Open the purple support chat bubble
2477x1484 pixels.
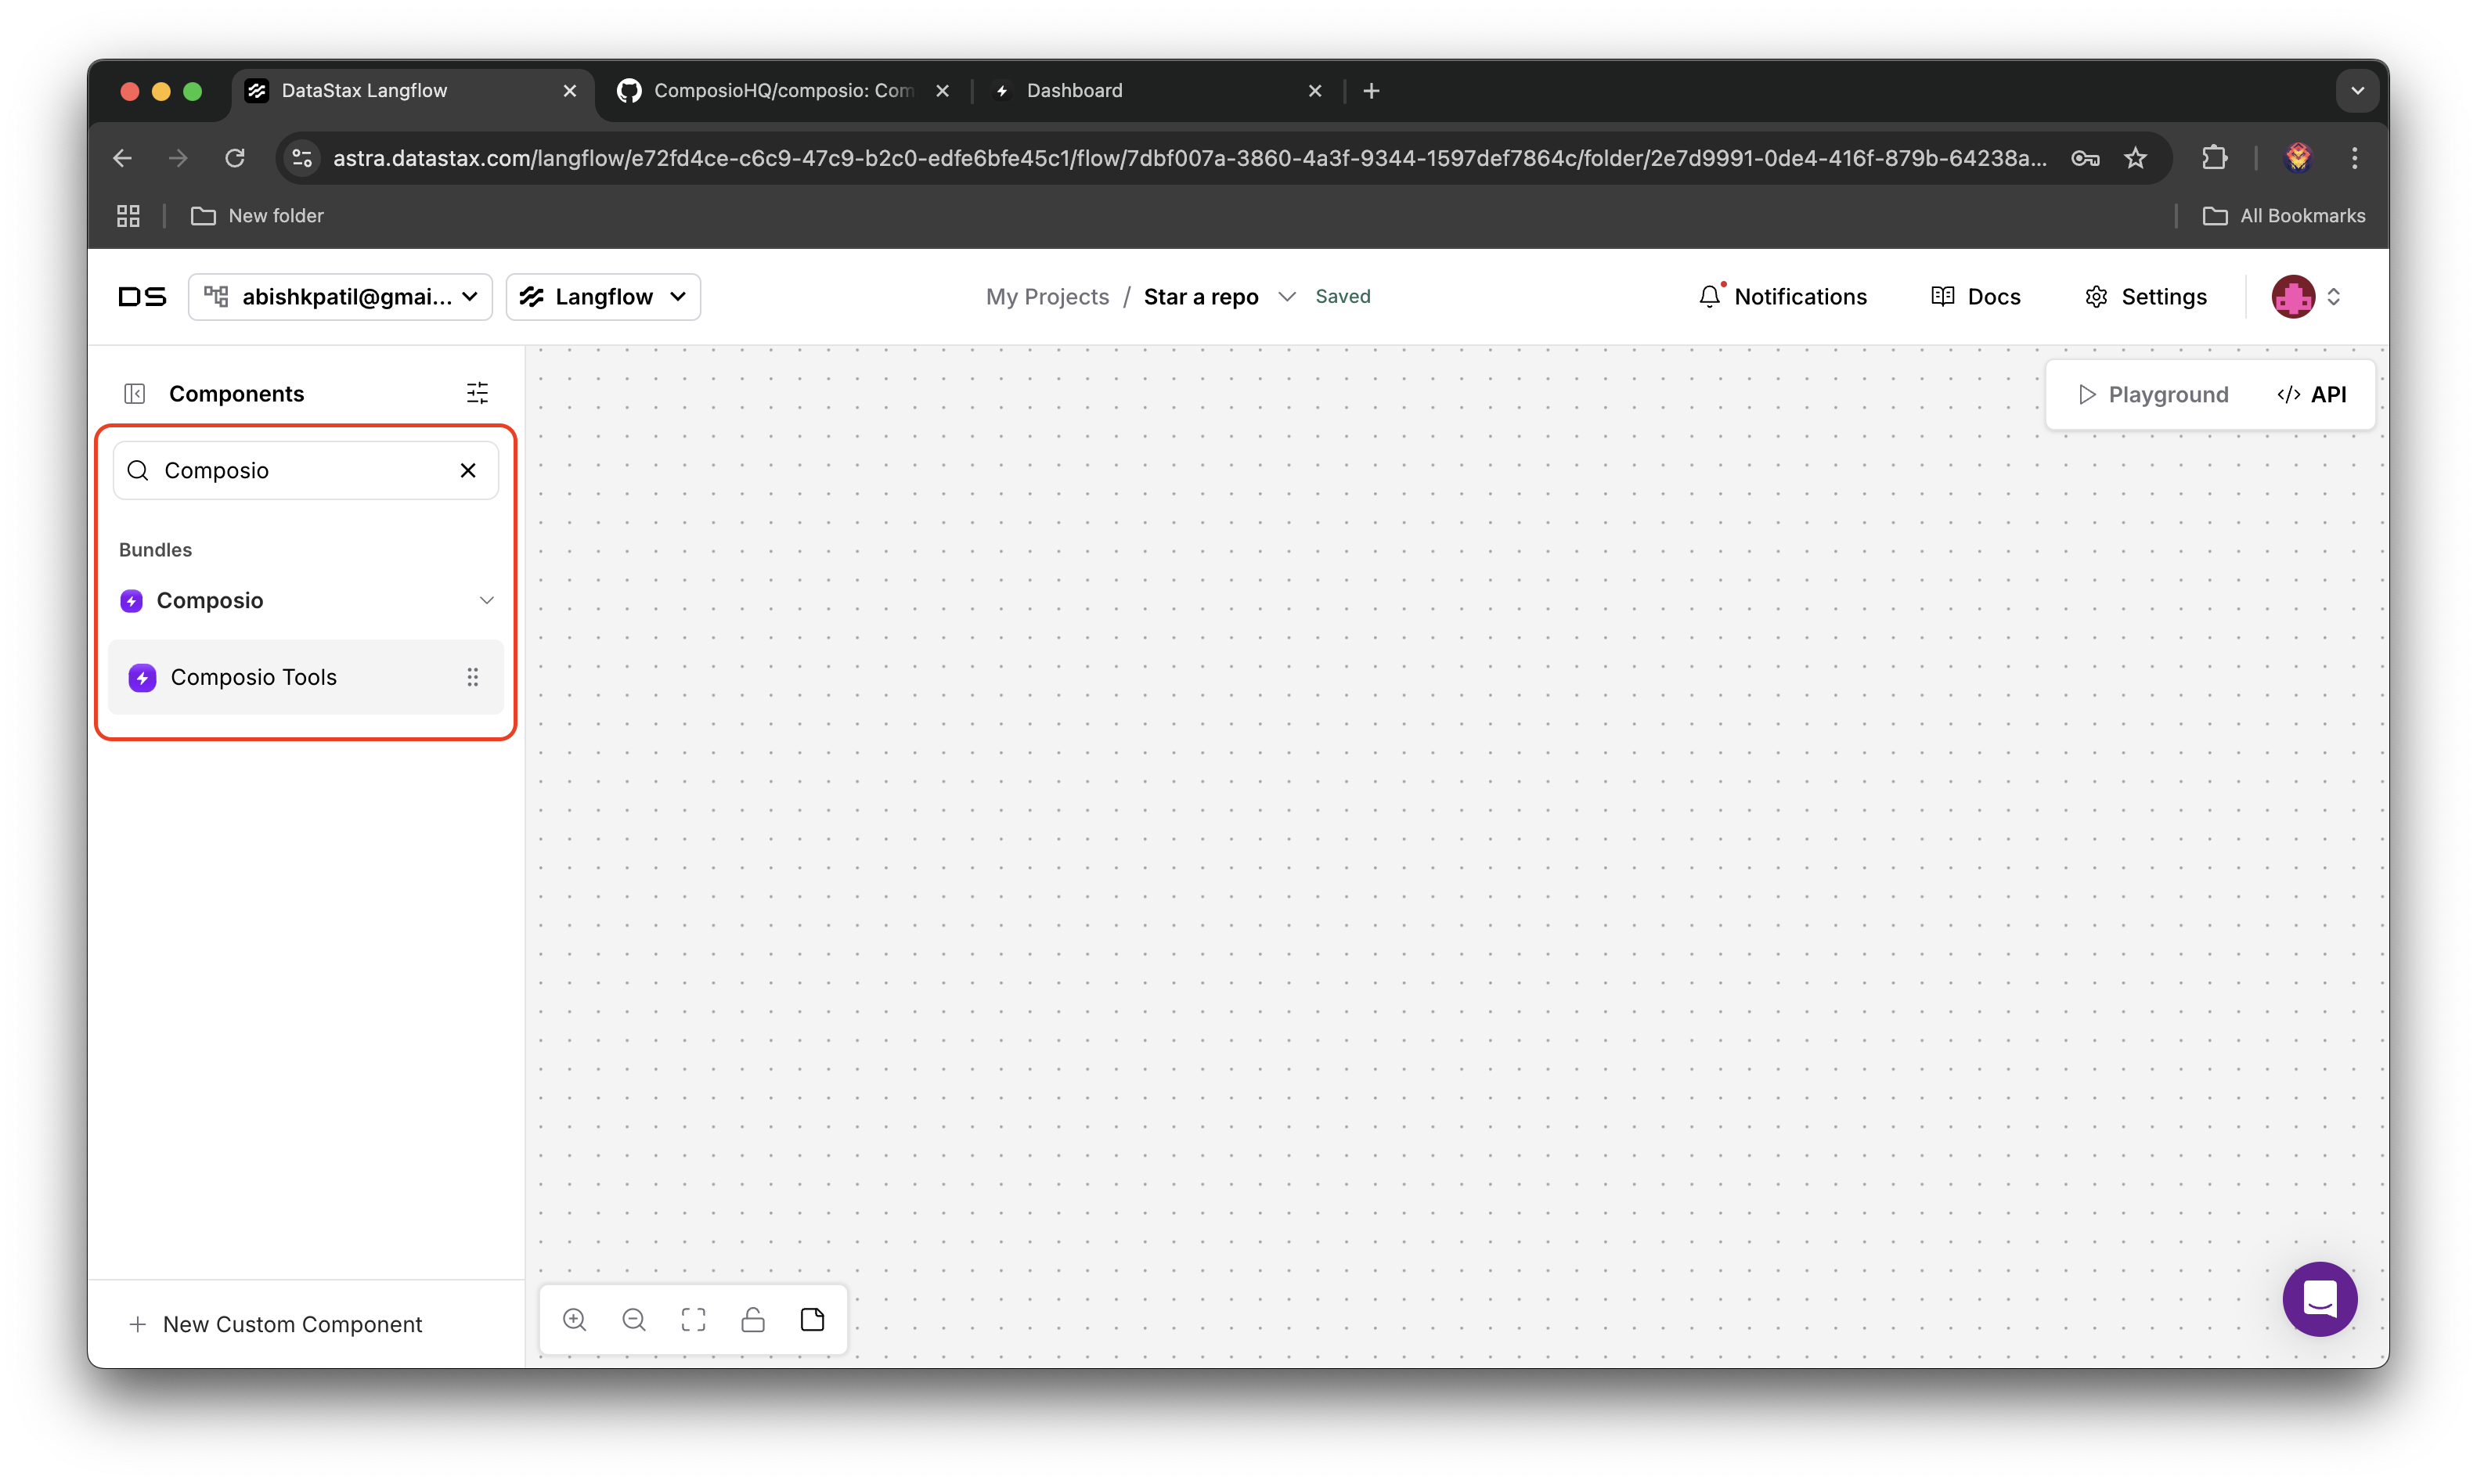pos(2319,1299)
